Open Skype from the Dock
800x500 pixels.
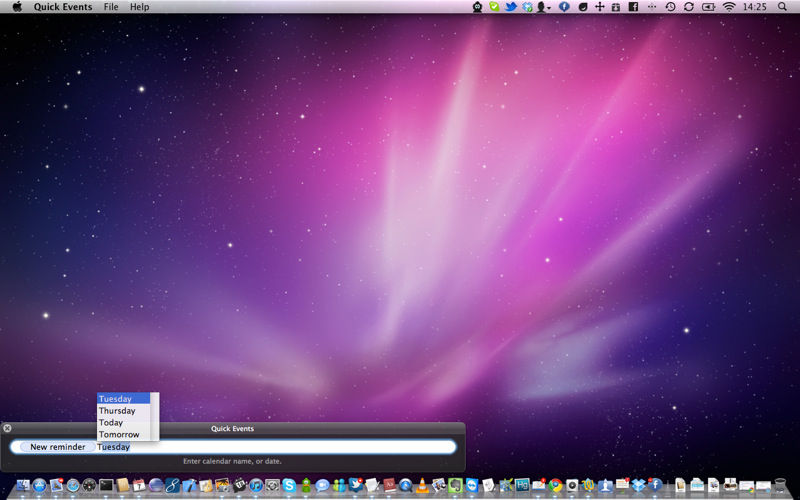289,485
